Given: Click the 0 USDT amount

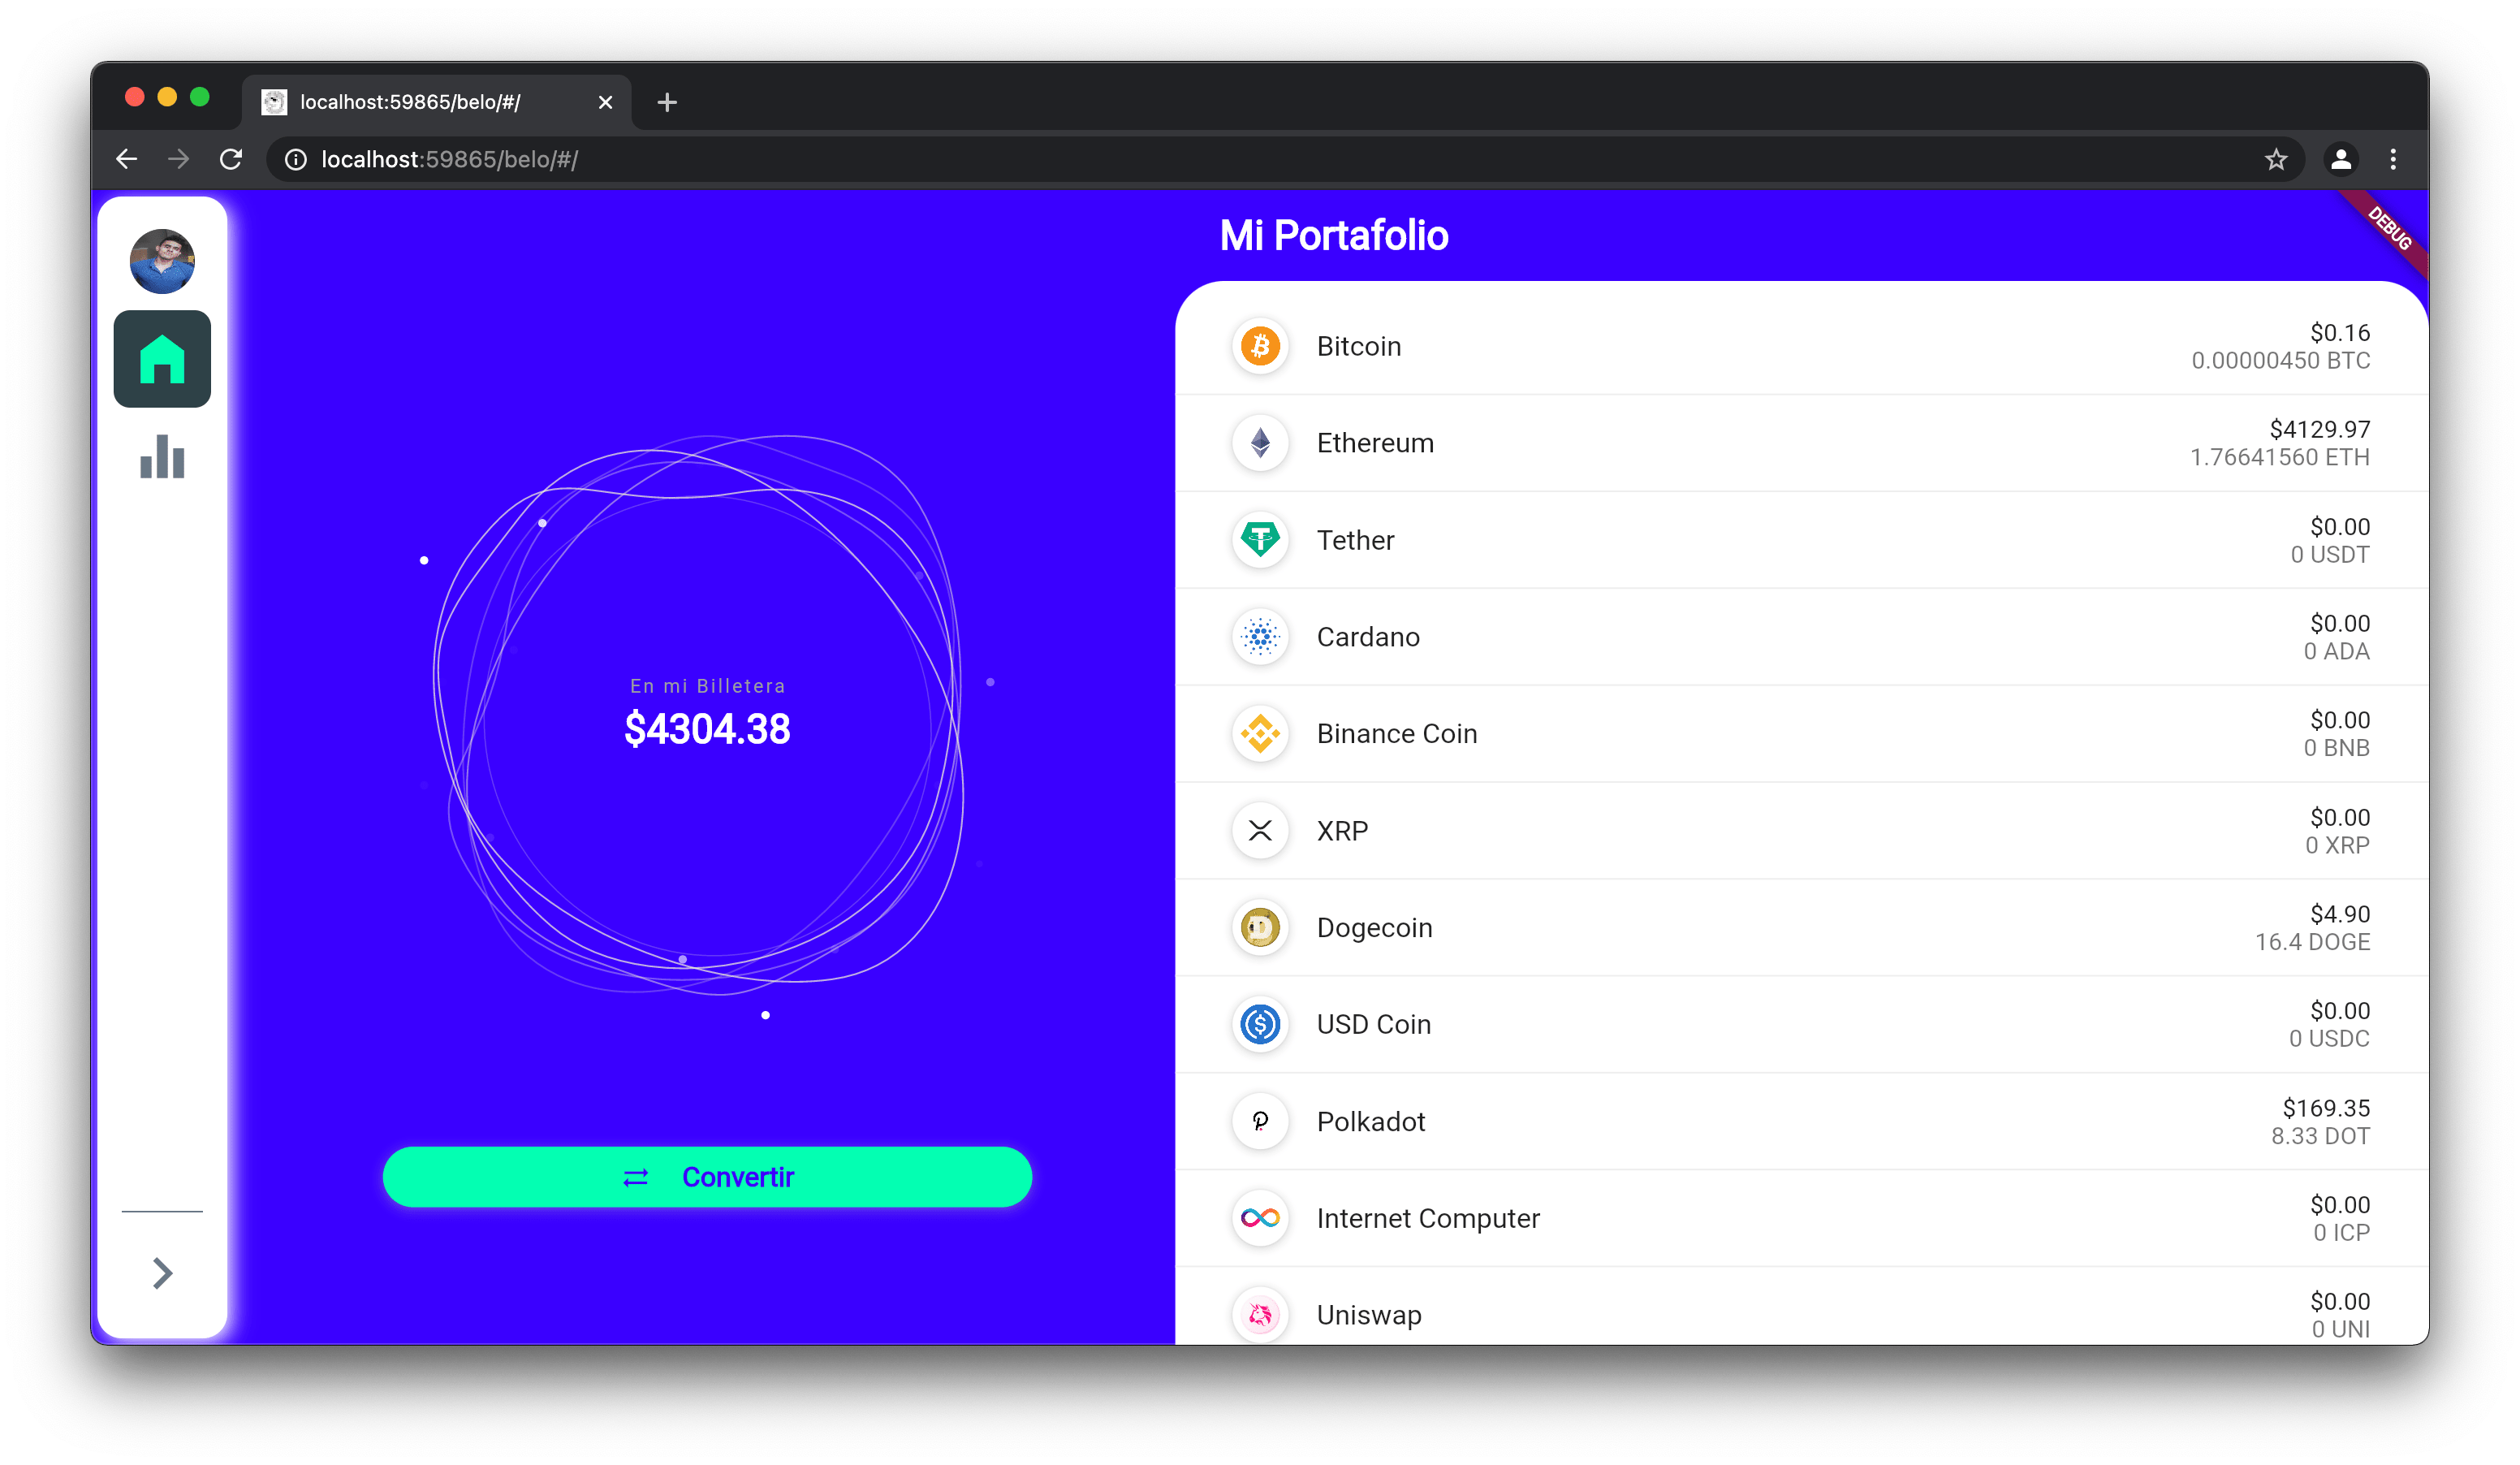Looking at the screenshot, I should click(2330, 554).
